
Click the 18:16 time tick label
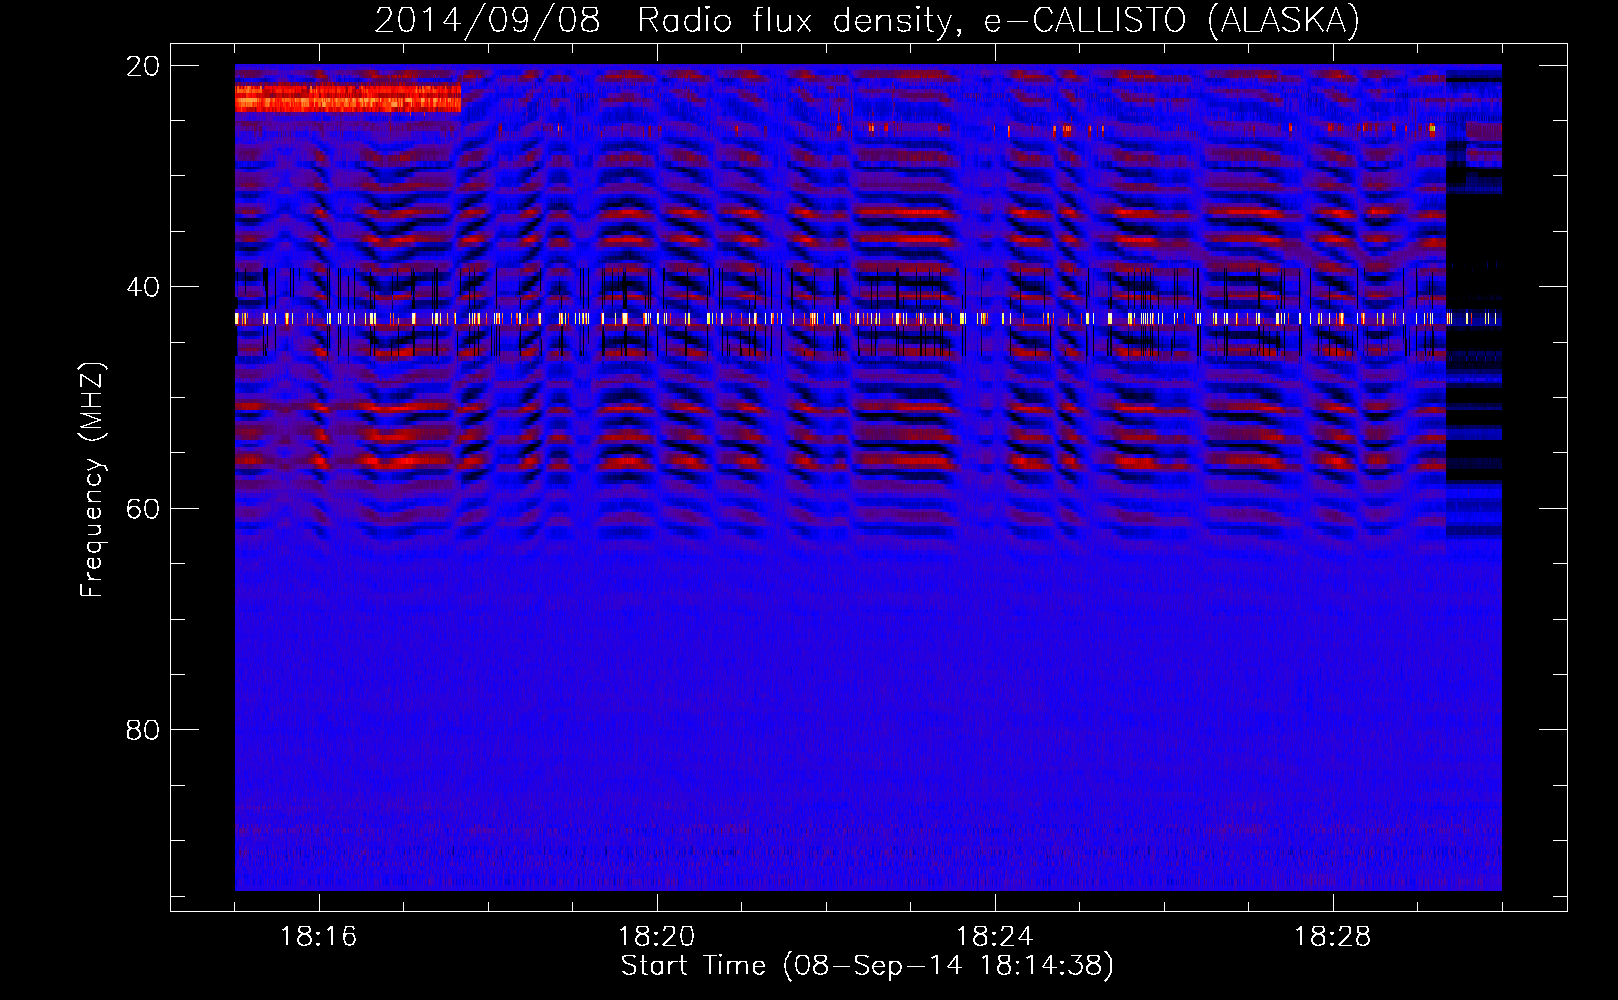click(318, 937)
